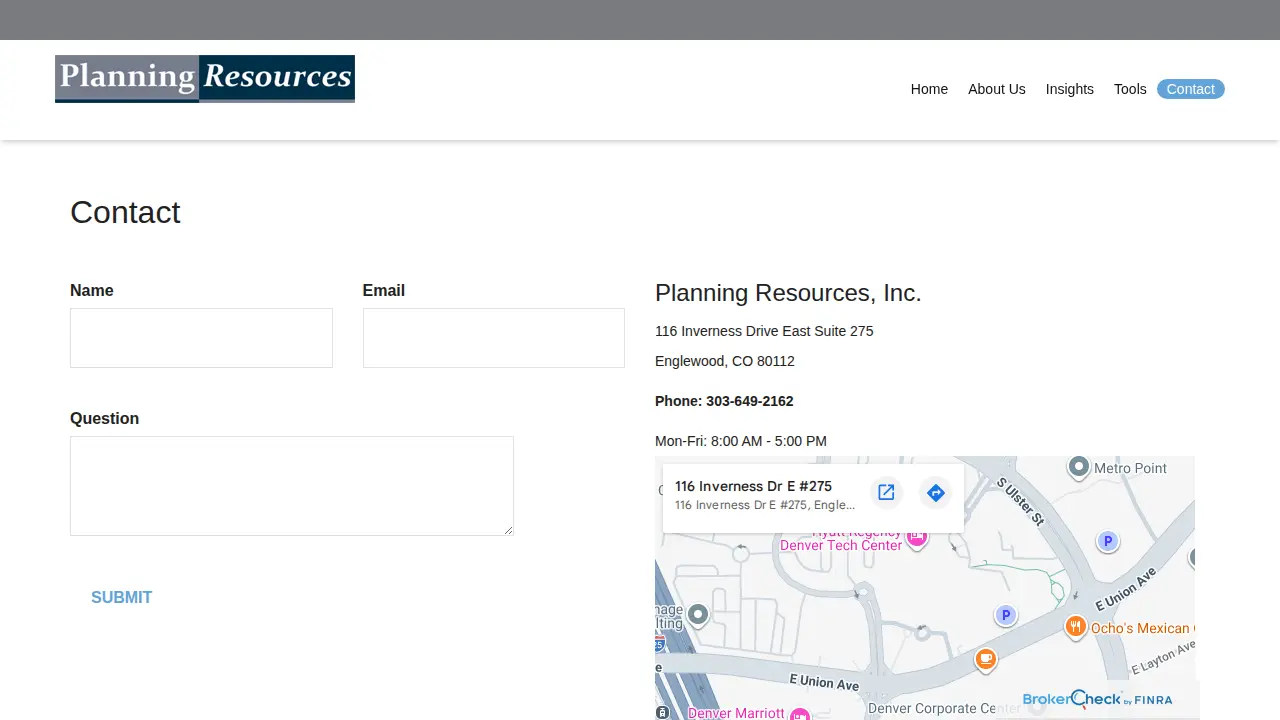Select the pink Hyatt Regency hotel pin
The width and height of the screenshot is (1280, 720).
click(x=916, y=537)
